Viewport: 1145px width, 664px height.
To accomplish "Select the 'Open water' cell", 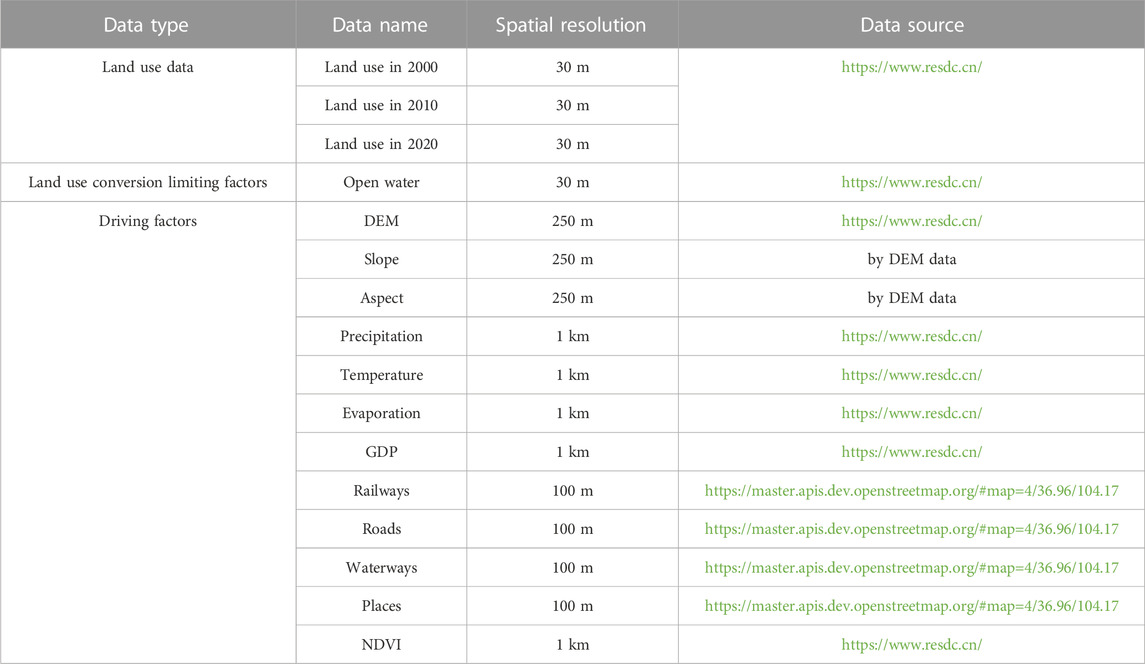I will pyautogui.click(x=381, y=183).
